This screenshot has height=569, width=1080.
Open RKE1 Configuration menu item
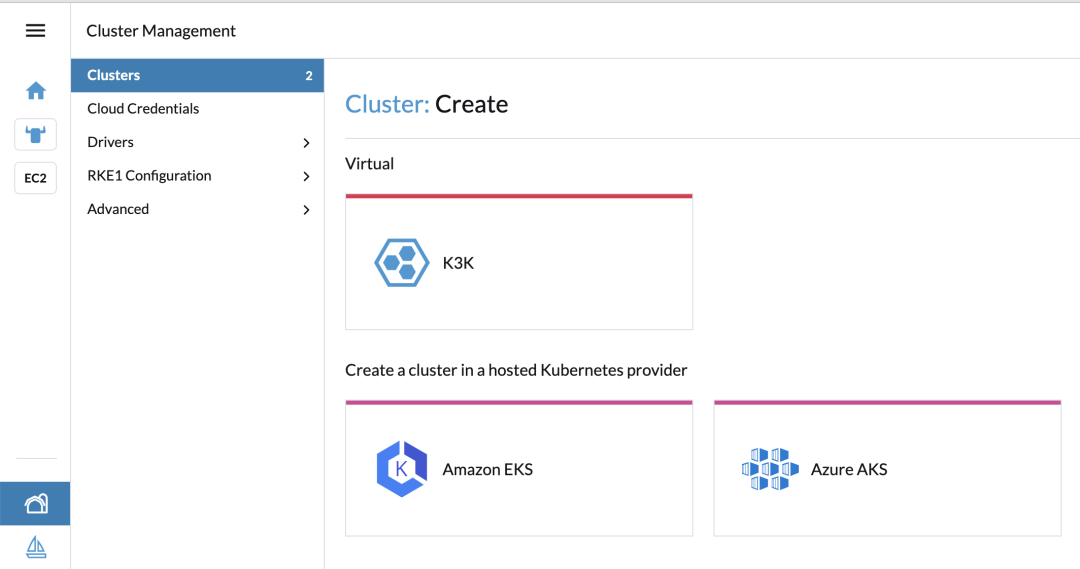tap(197, 176)
